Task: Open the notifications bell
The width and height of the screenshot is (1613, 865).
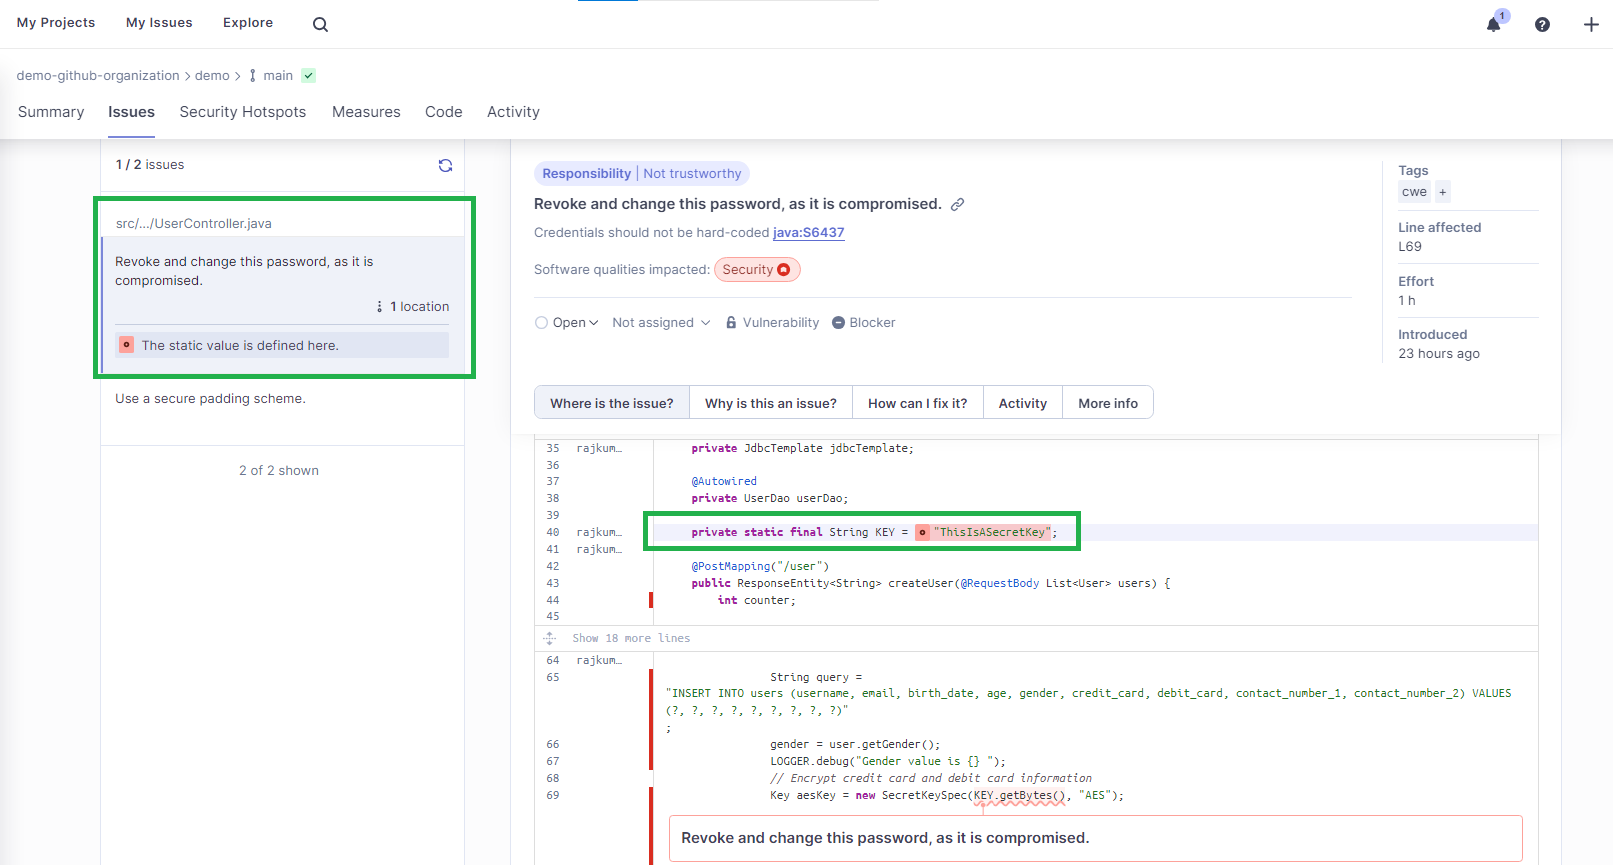Action: point(1494,24)
